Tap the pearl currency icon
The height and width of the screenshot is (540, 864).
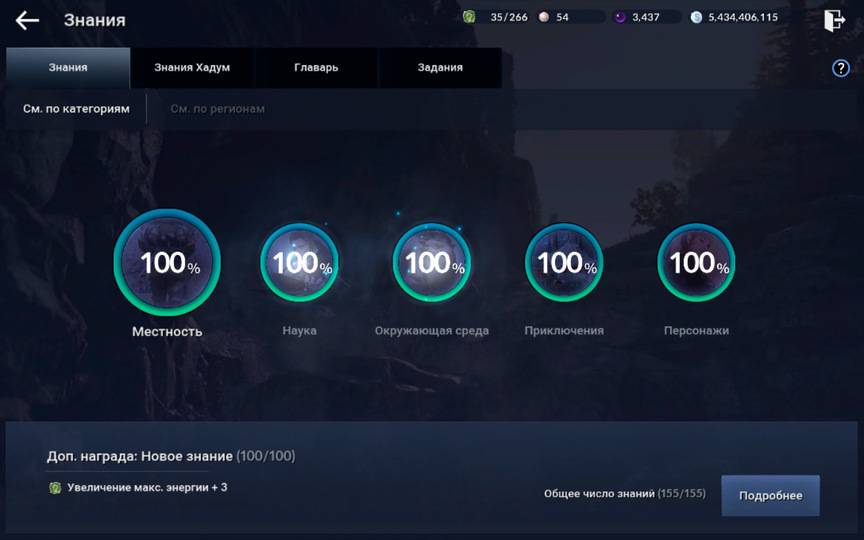point(544,17)
